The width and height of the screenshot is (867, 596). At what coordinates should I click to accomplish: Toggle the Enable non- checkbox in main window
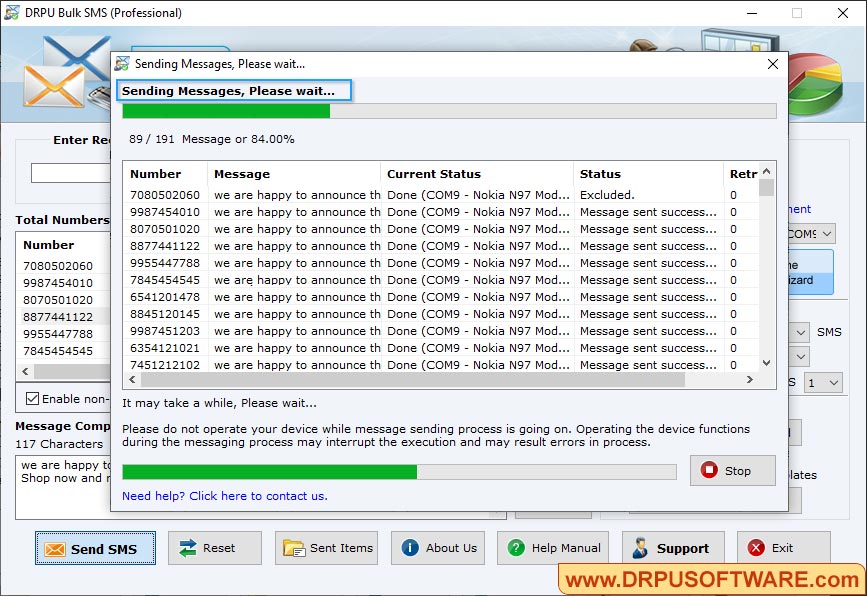(33, 399)
